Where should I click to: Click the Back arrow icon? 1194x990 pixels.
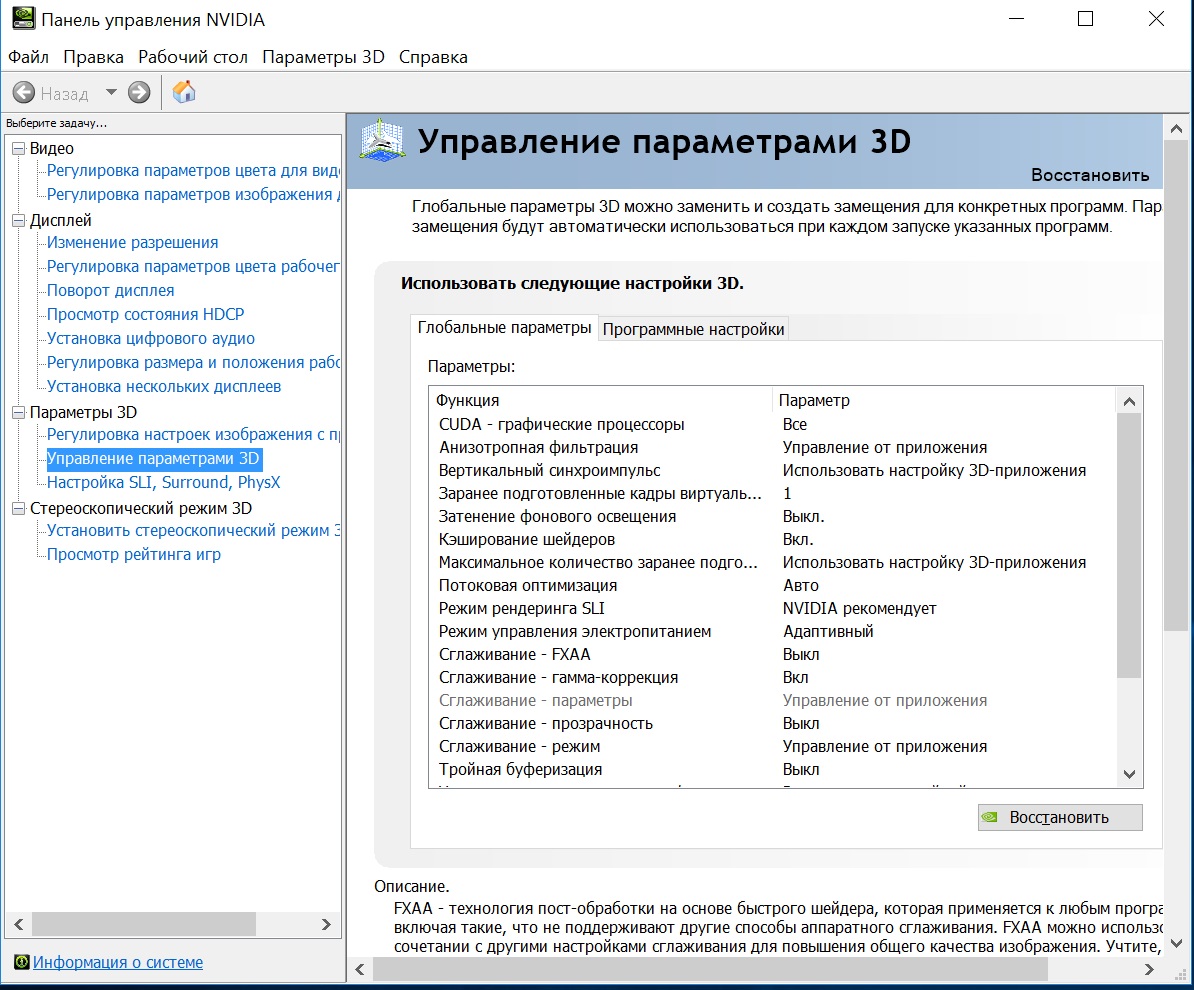24,93
